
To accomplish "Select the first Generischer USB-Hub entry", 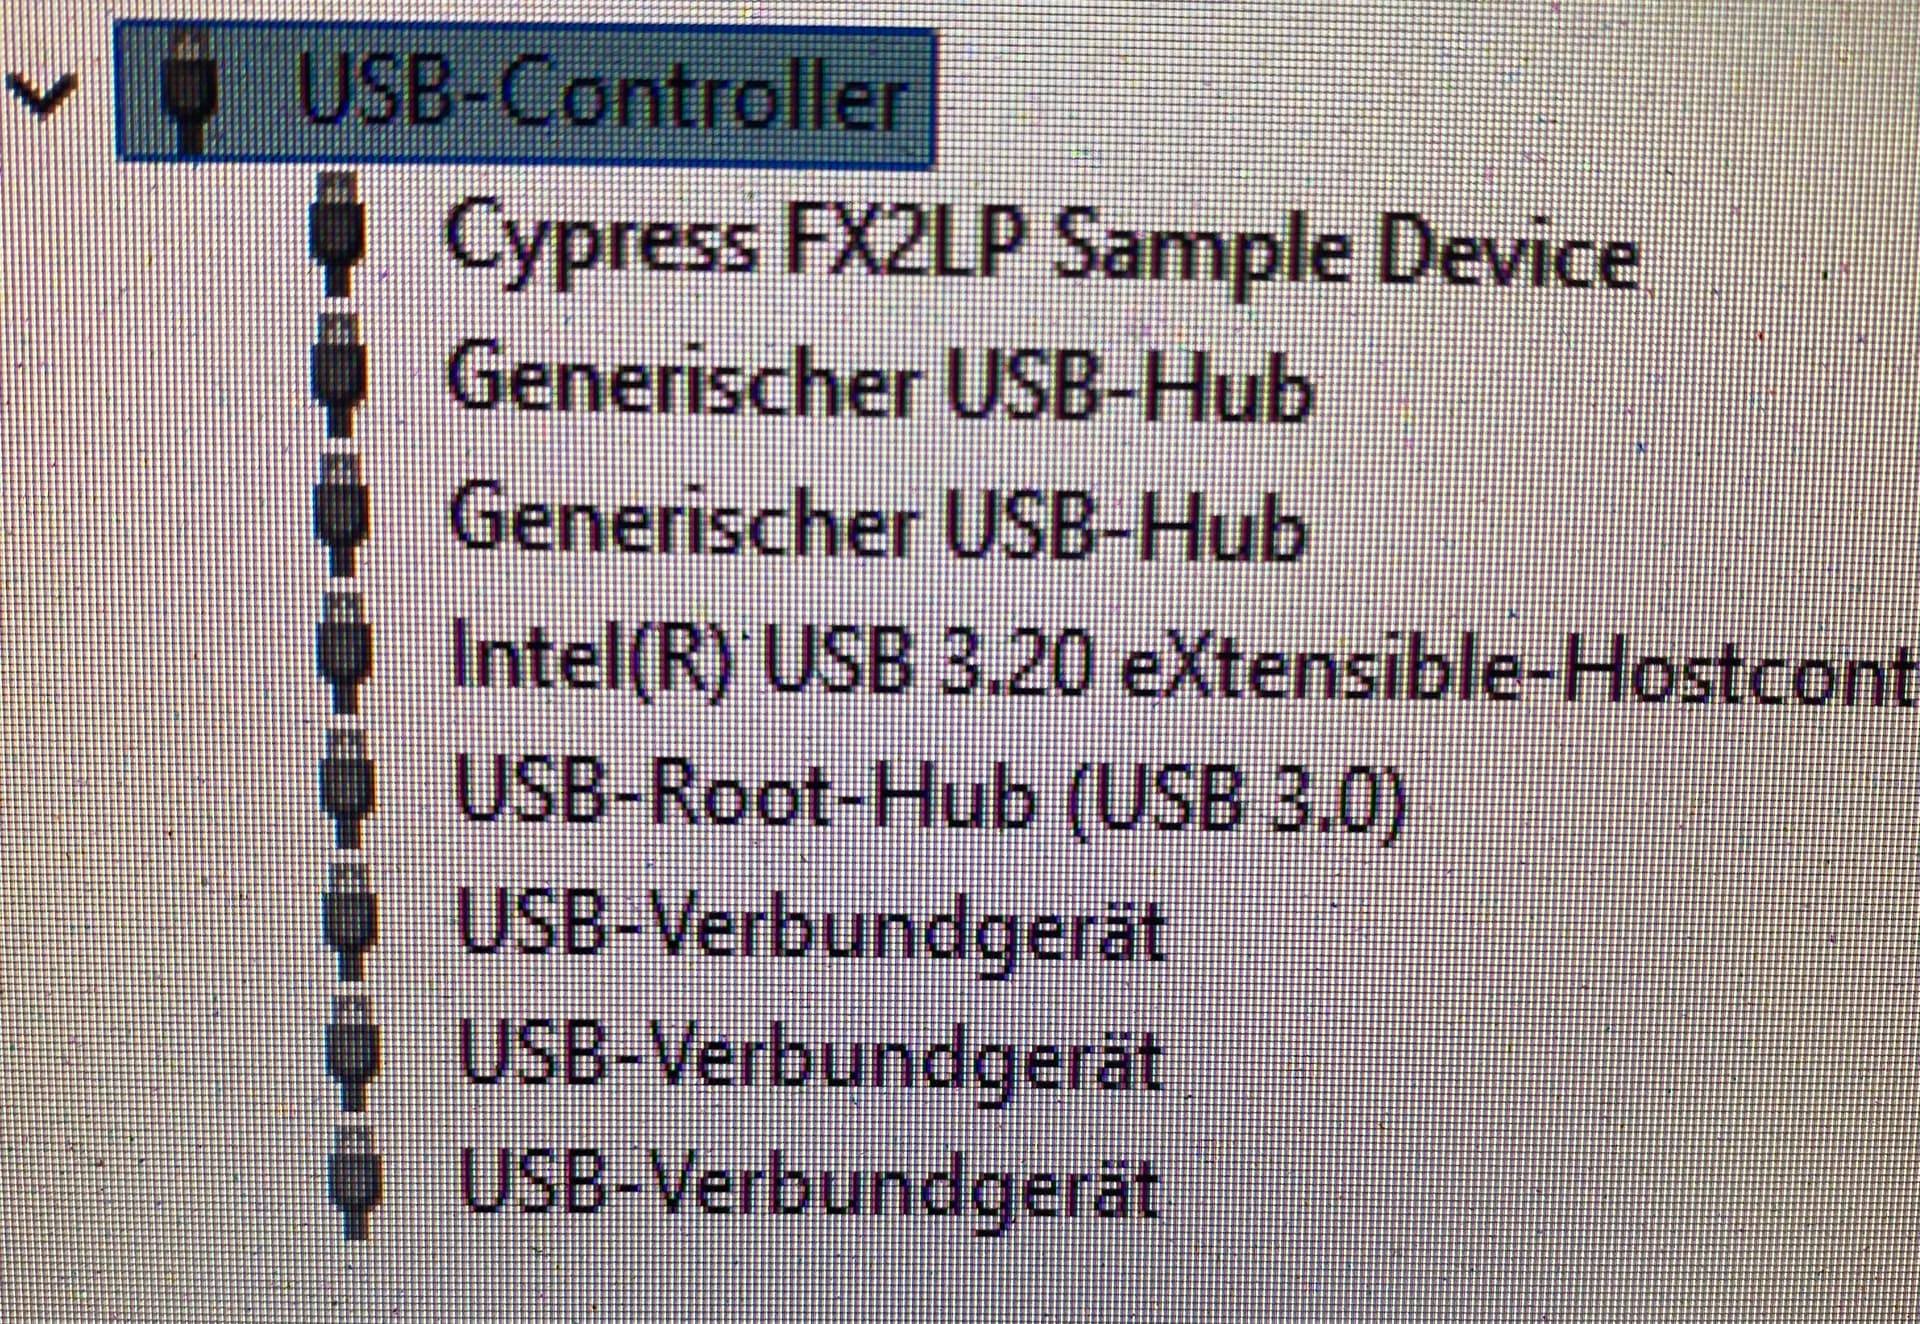I will (x=880, y=383).
